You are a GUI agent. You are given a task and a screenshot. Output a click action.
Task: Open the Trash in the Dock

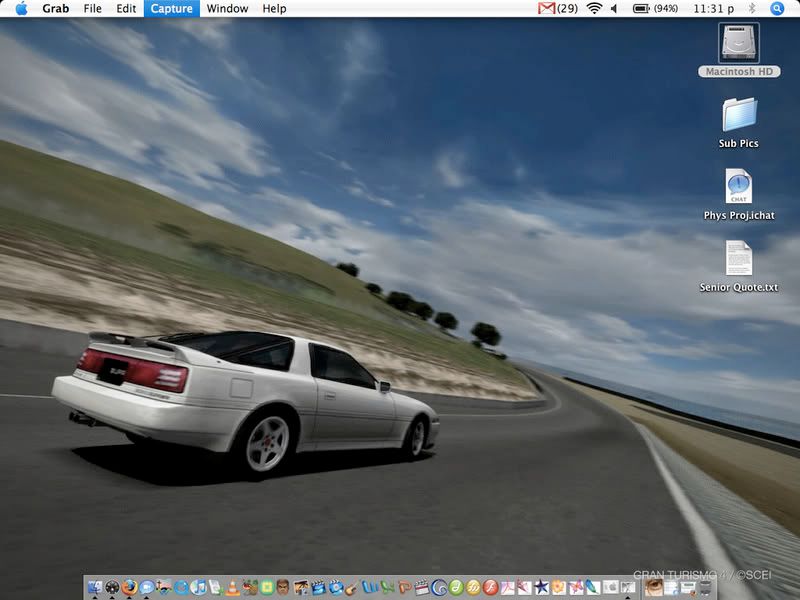tap(705, 588)
